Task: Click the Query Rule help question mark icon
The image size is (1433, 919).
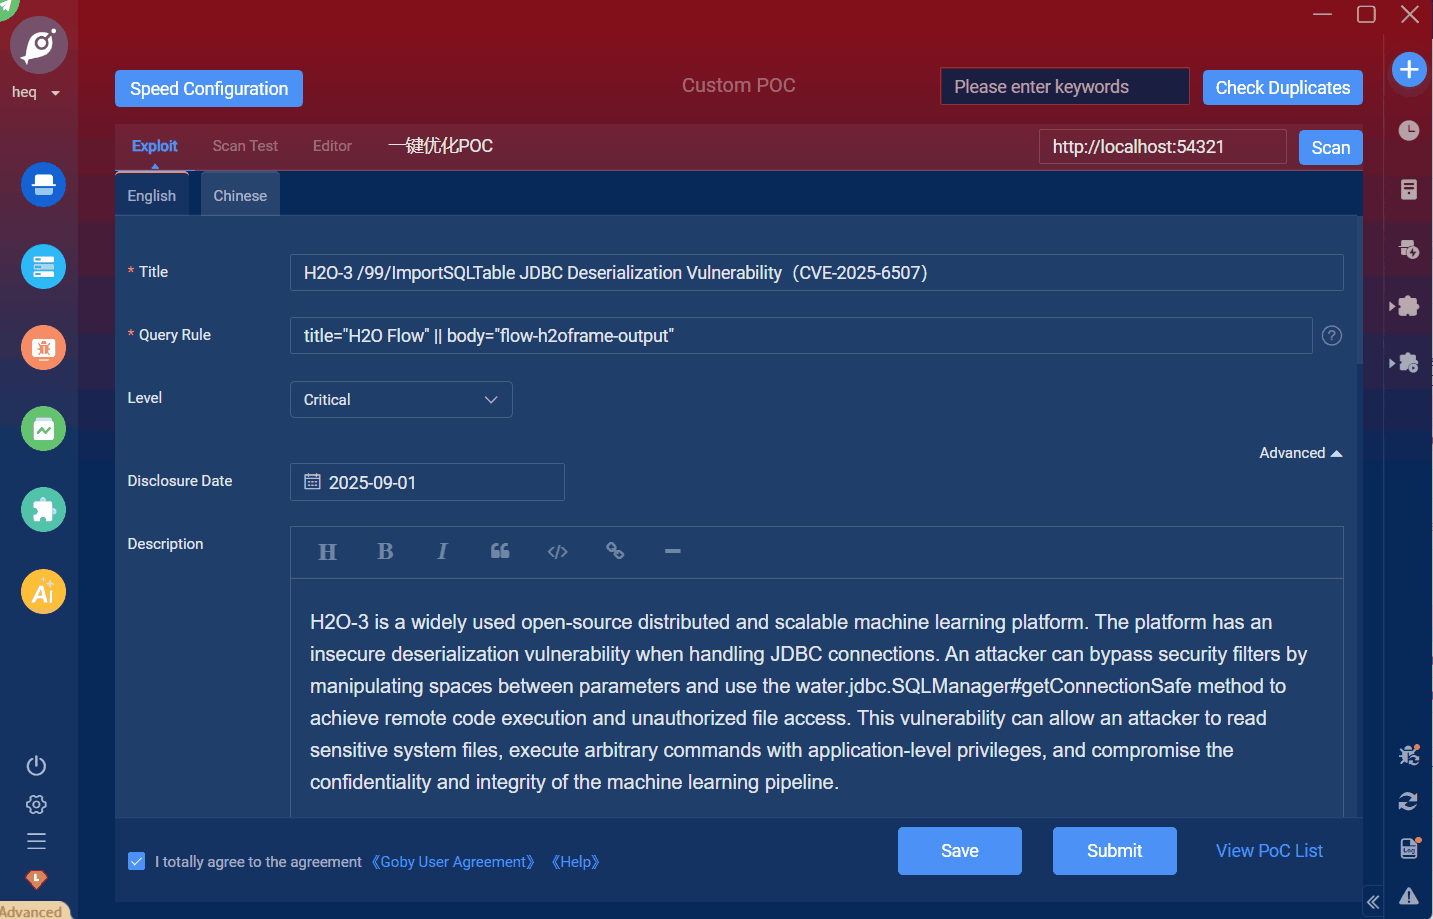Action: pyautogui.click(x=1332, y=336)
